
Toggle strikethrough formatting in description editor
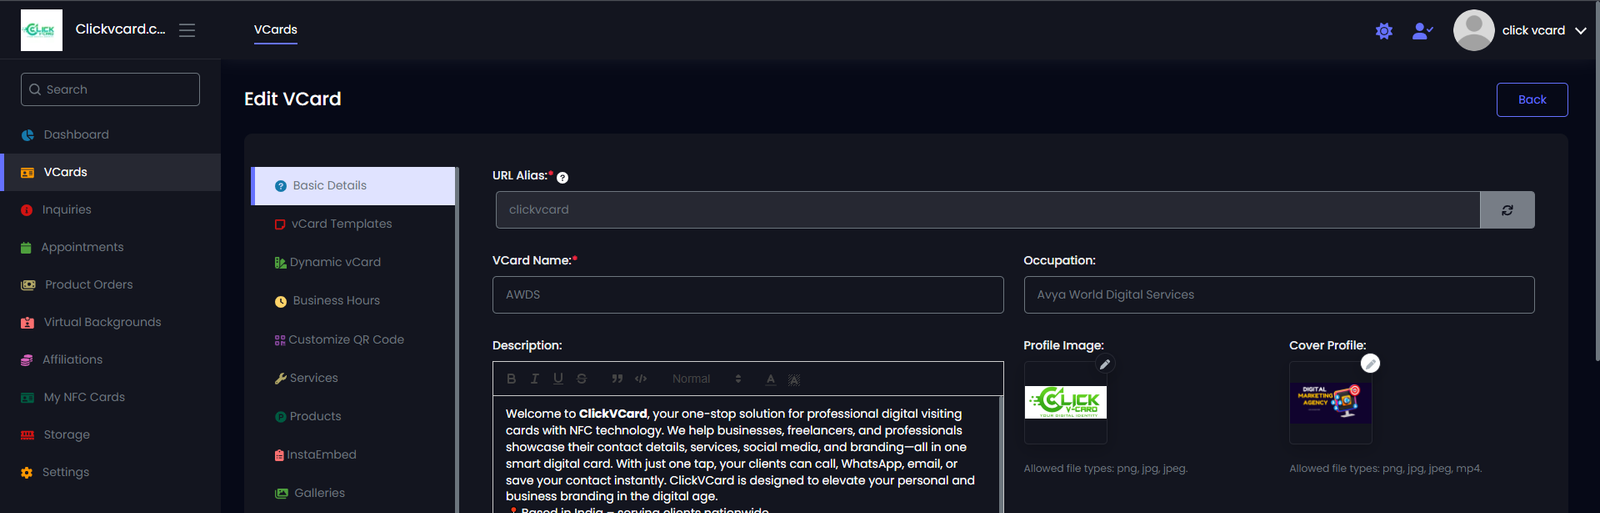[581, 379]
